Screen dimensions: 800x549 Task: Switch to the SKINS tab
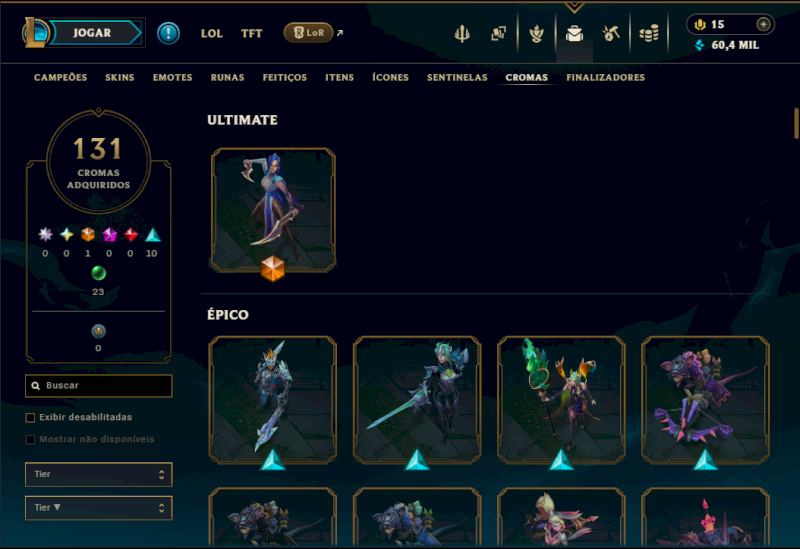coord(120,77)
